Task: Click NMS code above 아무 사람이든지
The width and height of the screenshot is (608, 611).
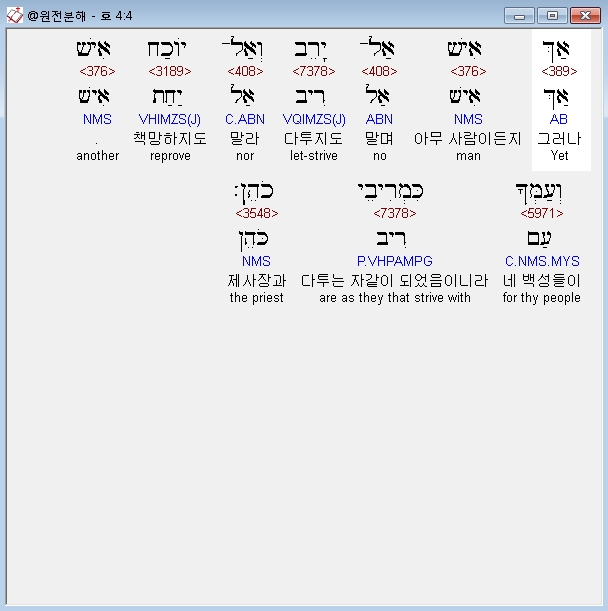Action: [468, 119]
